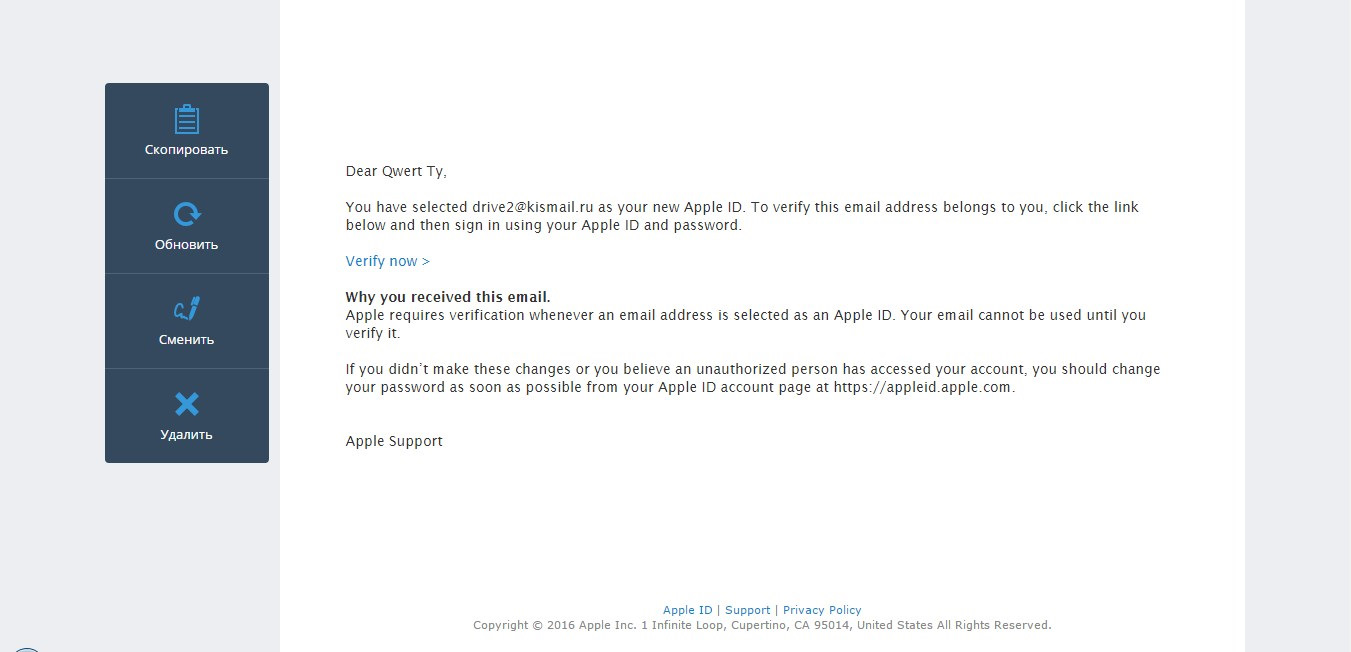The height and width of the screenshot is (652, 1351).
Task: Click the Скопировать label
Action: tap(187, 150)
